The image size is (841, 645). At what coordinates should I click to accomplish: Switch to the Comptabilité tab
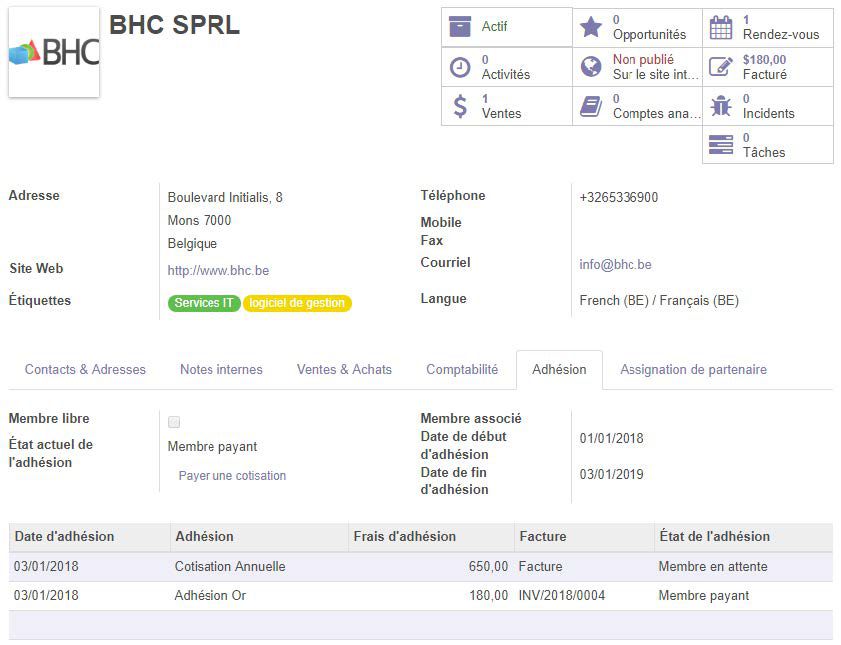pyautogui.click(x=462, y=369)
